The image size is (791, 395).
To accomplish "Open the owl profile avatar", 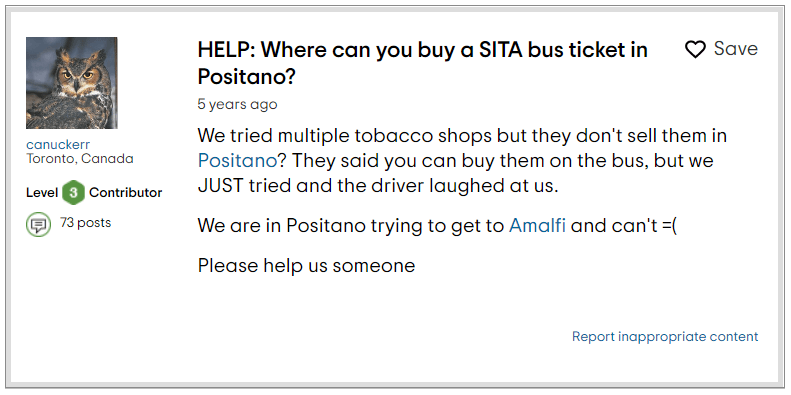I will pos(72,83).
